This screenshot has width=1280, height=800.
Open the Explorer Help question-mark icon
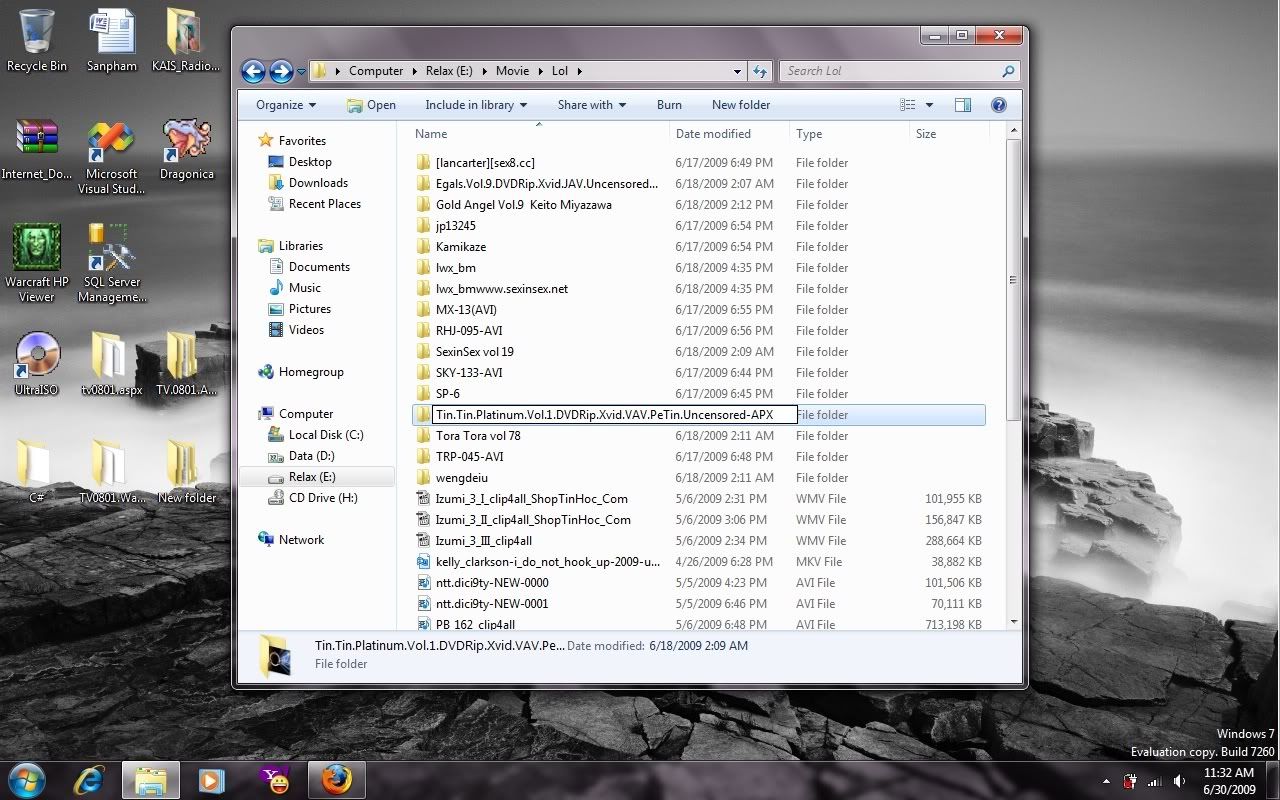pos(998,105)
